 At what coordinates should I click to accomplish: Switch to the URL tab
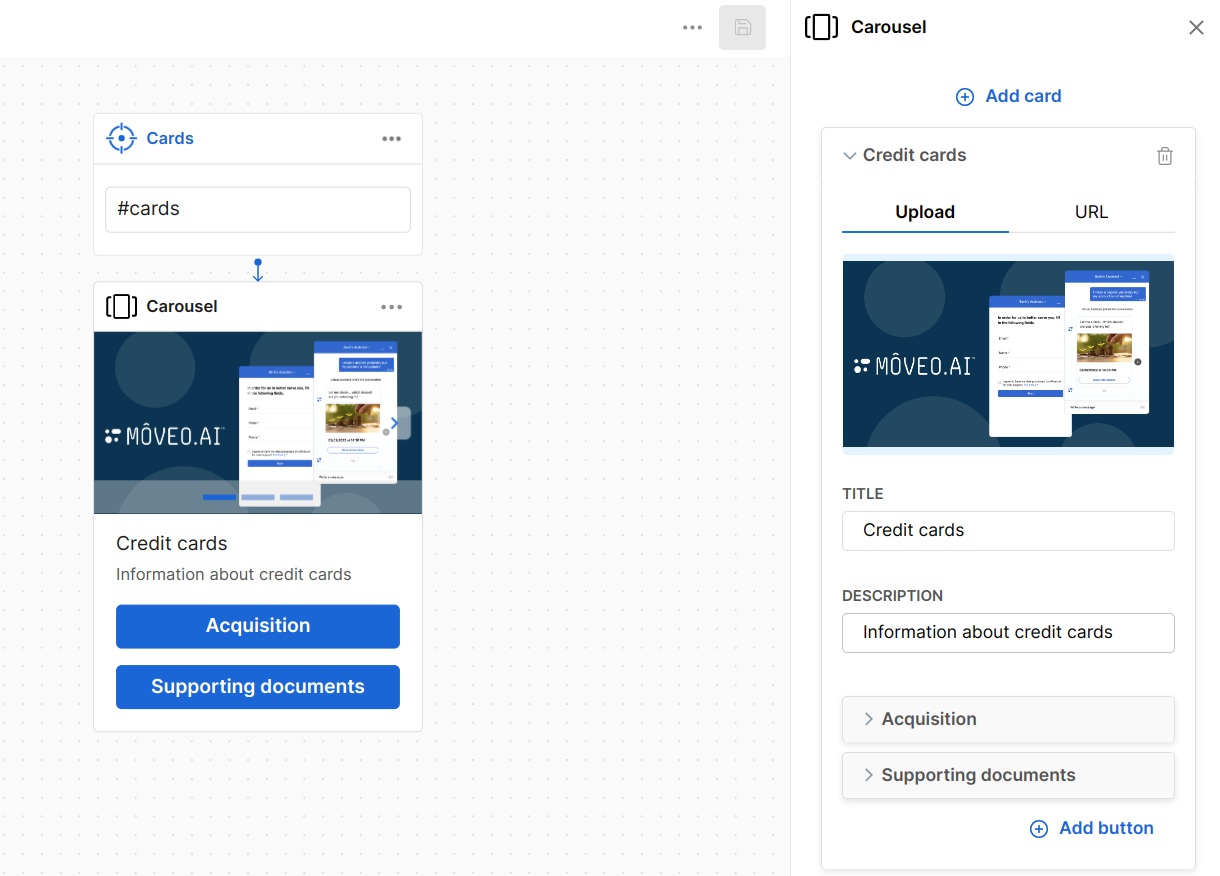[x=1091, y=212]
